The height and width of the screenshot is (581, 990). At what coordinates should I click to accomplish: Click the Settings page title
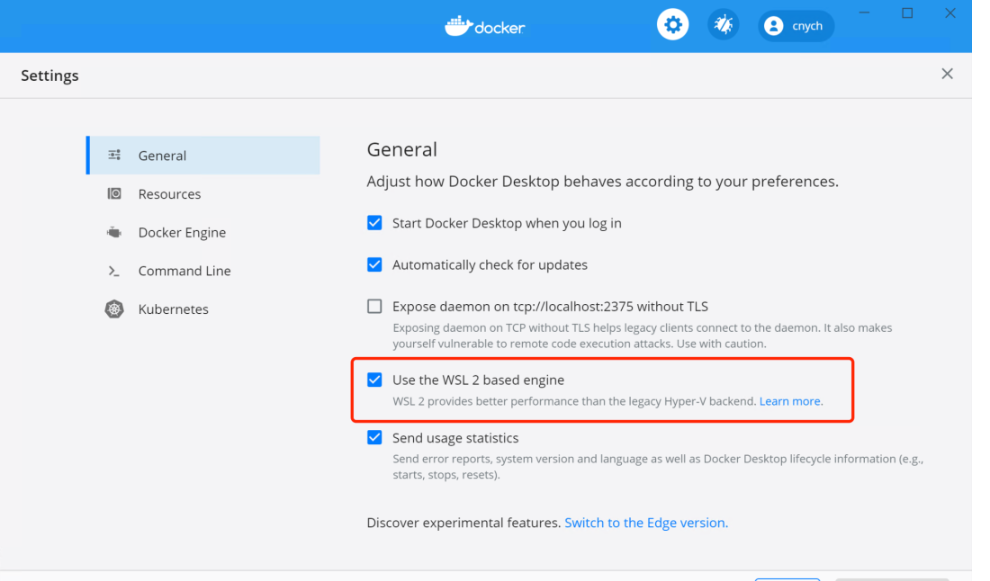[x=50, y=76]
